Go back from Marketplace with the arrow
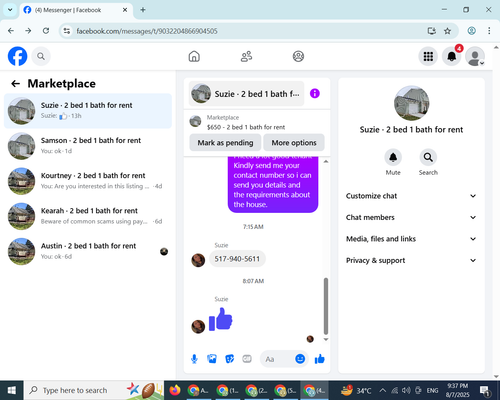The height and width of the screenshot is (400, 500). [15, 84]
